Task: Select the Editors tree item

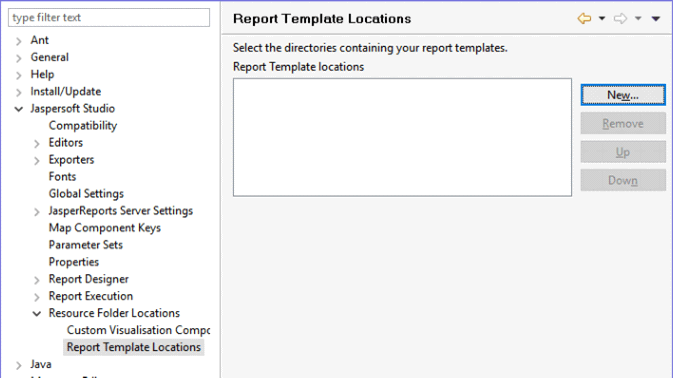Action: pyautogui.click(x=66, y=142)
